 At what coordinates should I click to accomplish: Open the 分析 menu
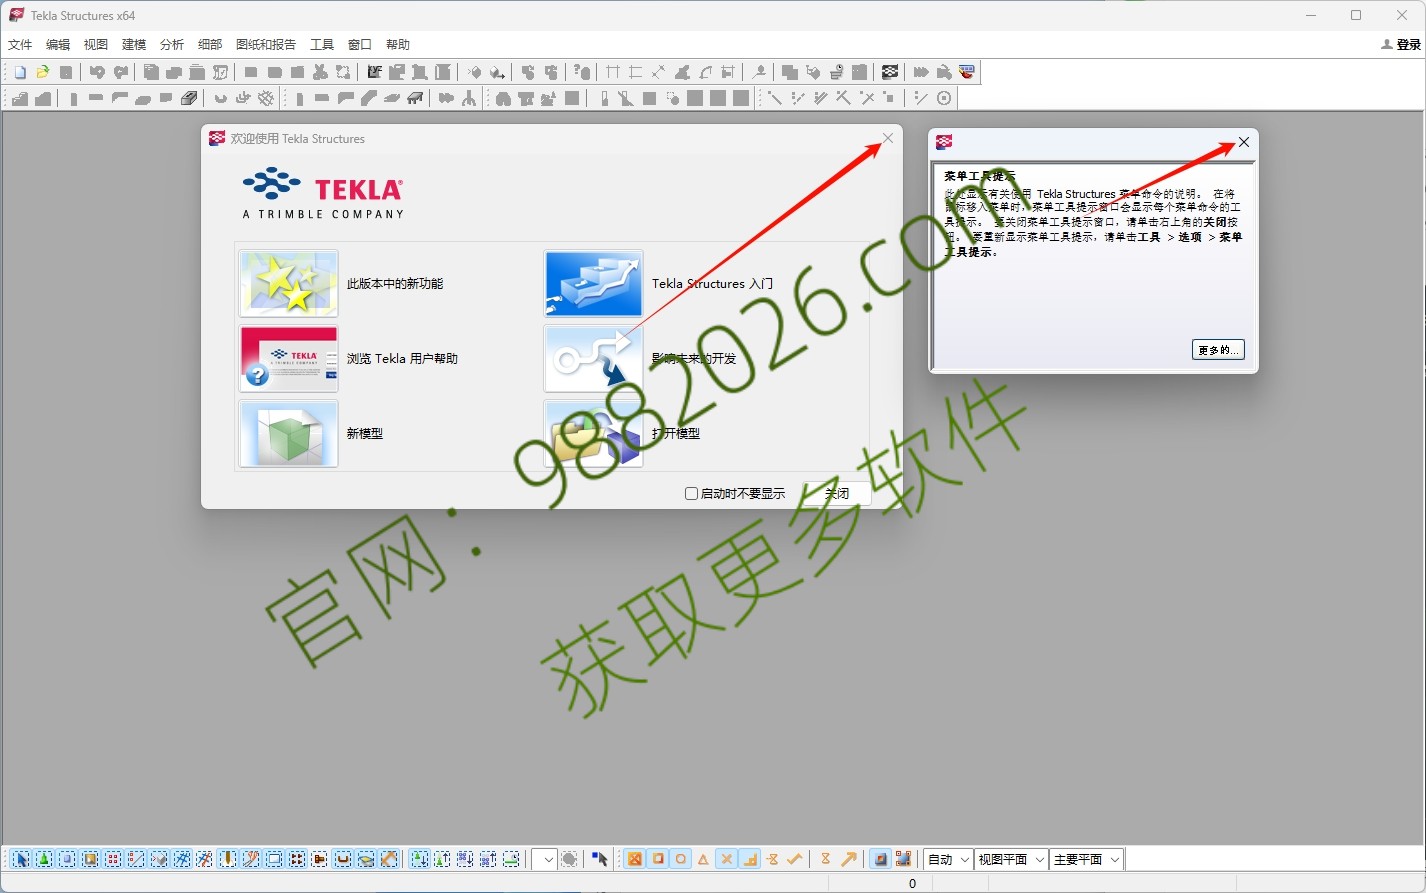[x=172, y=44]
